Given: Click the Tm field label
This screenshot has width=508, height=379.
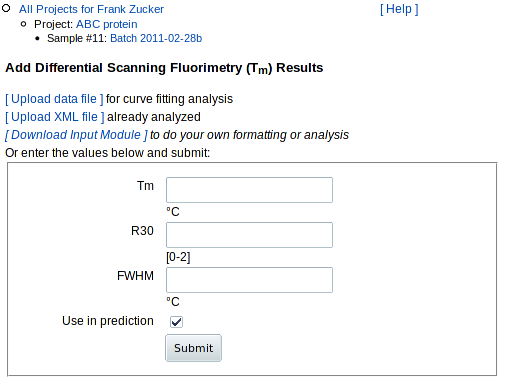Looking at the screenshot, I should pyautogui.click(x=145, y=186).
